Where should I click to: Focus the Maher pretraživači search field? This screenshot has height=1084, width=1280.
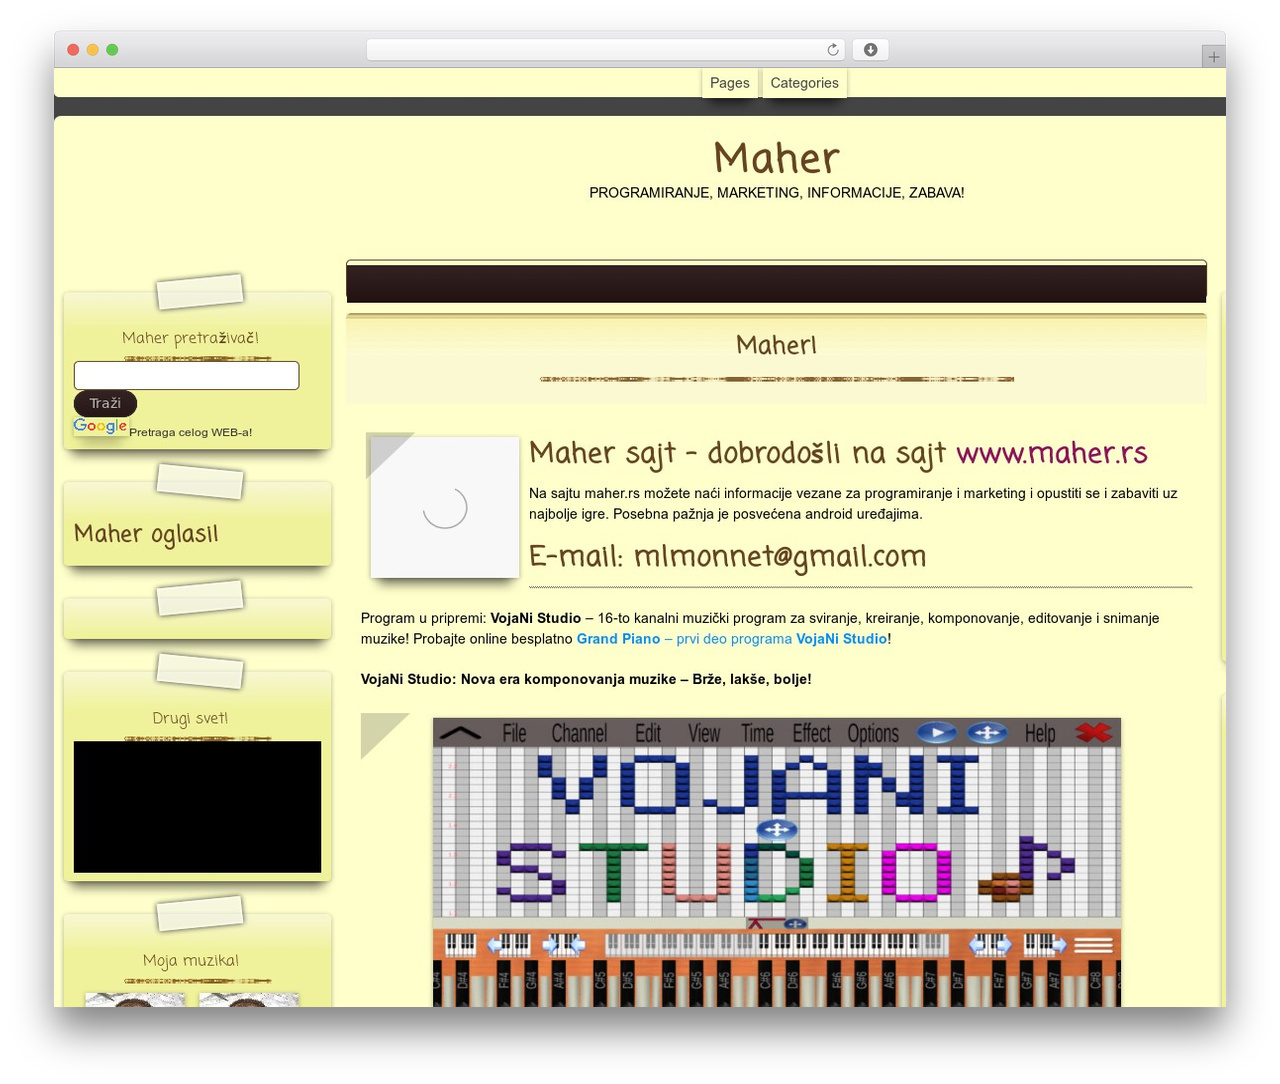186,375
